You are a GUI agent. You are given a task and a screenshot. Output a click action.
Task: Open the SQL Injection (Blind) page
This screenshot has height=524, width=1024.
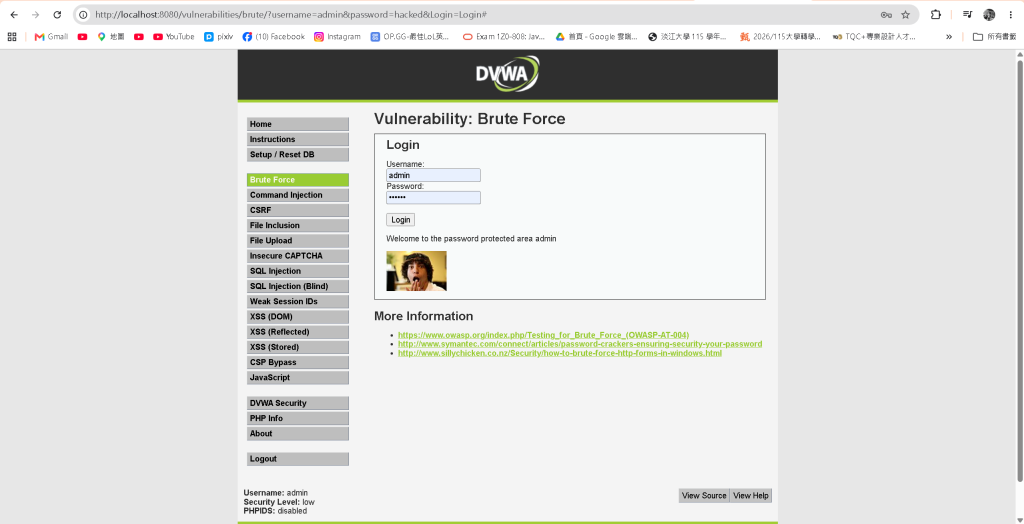pos(298,286)
